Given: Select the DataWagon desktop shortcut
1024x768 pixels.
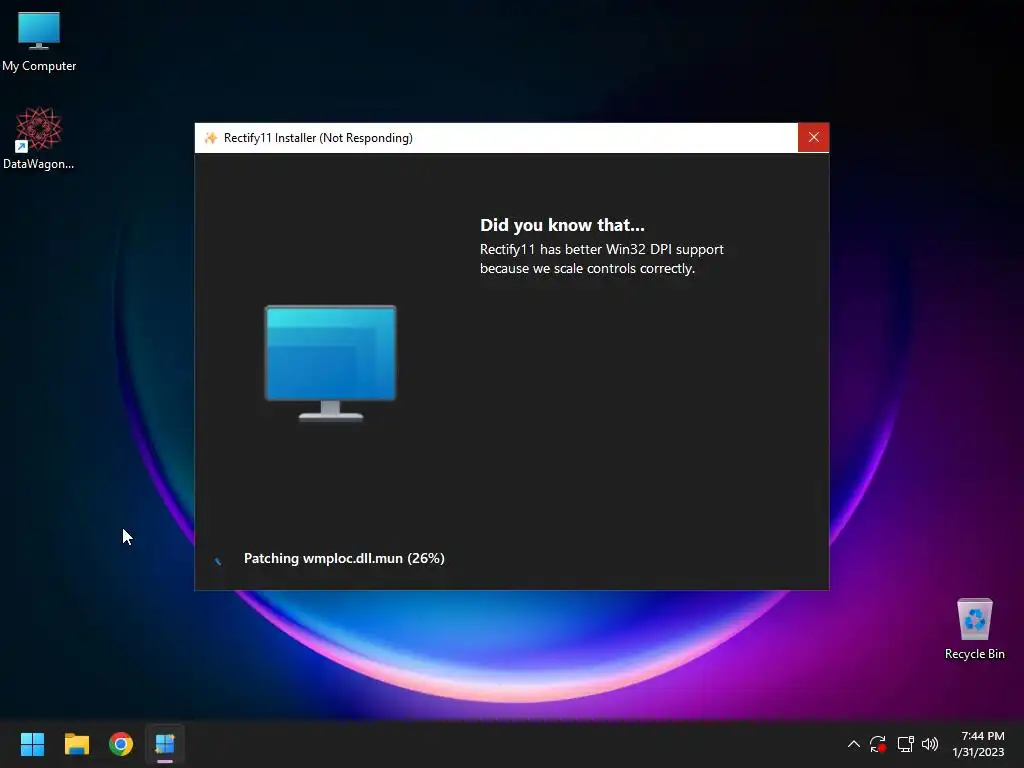Looking at the screenshot, I should 39,138.
